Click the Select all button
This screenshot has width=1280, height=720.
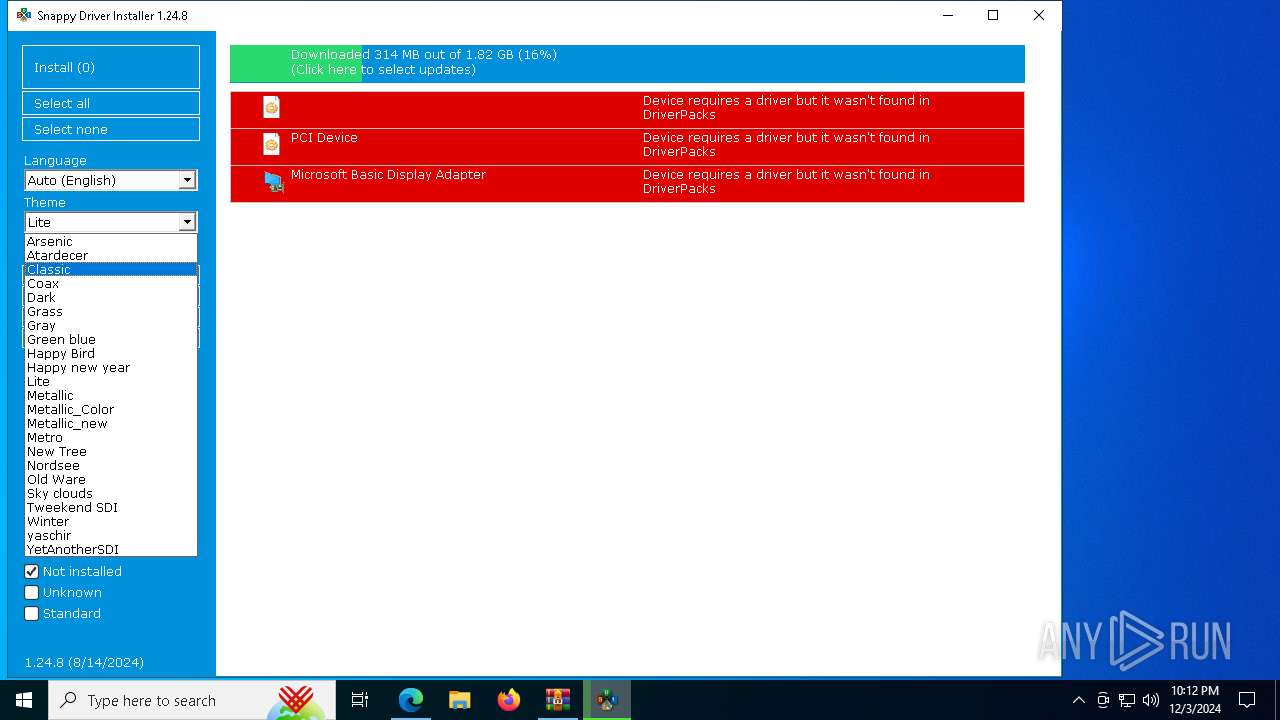111,103
